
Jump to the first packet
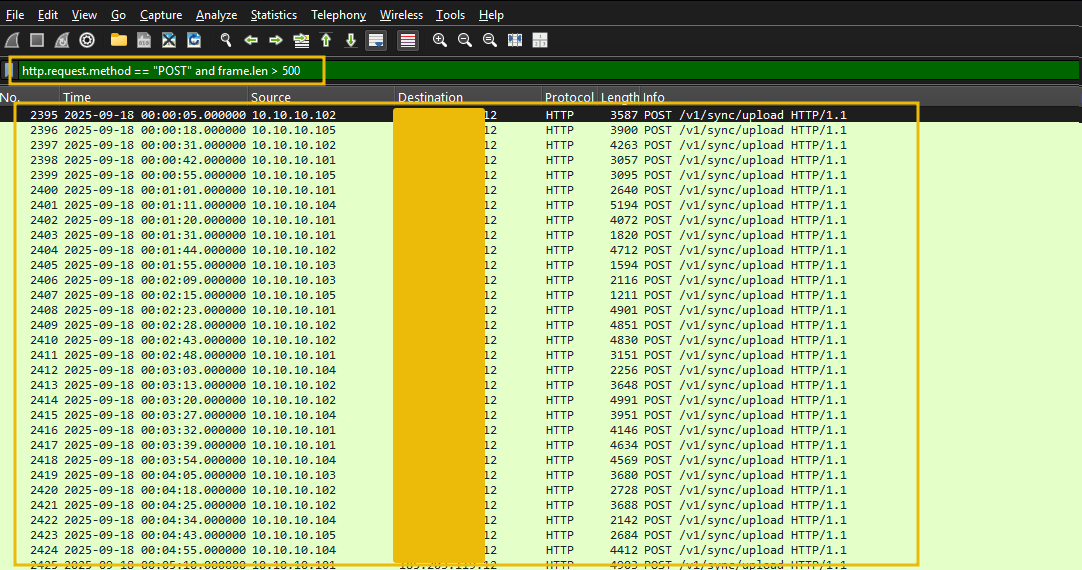tap(326, 40)
